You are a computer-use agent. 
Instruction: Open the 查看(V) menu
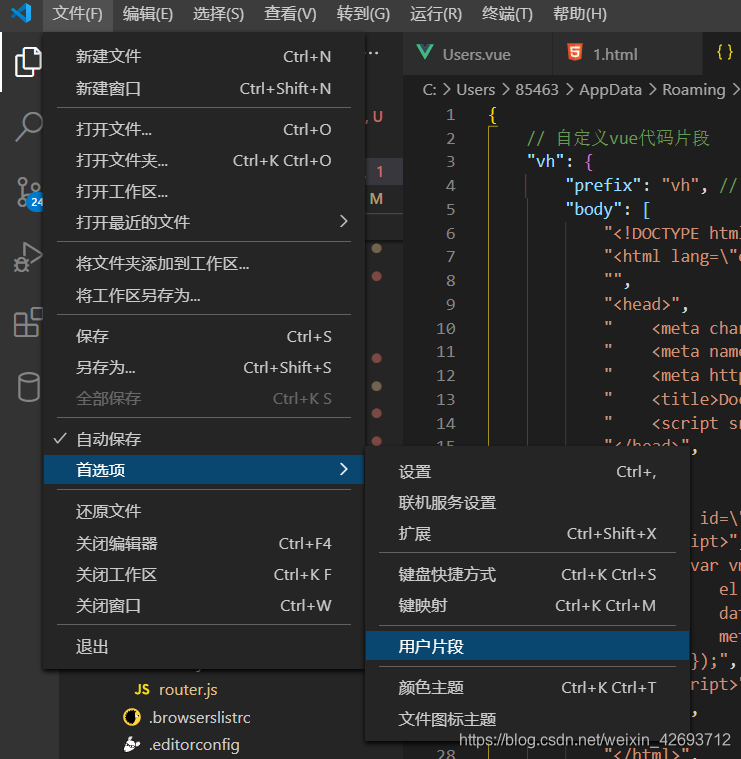pos(290,14)
